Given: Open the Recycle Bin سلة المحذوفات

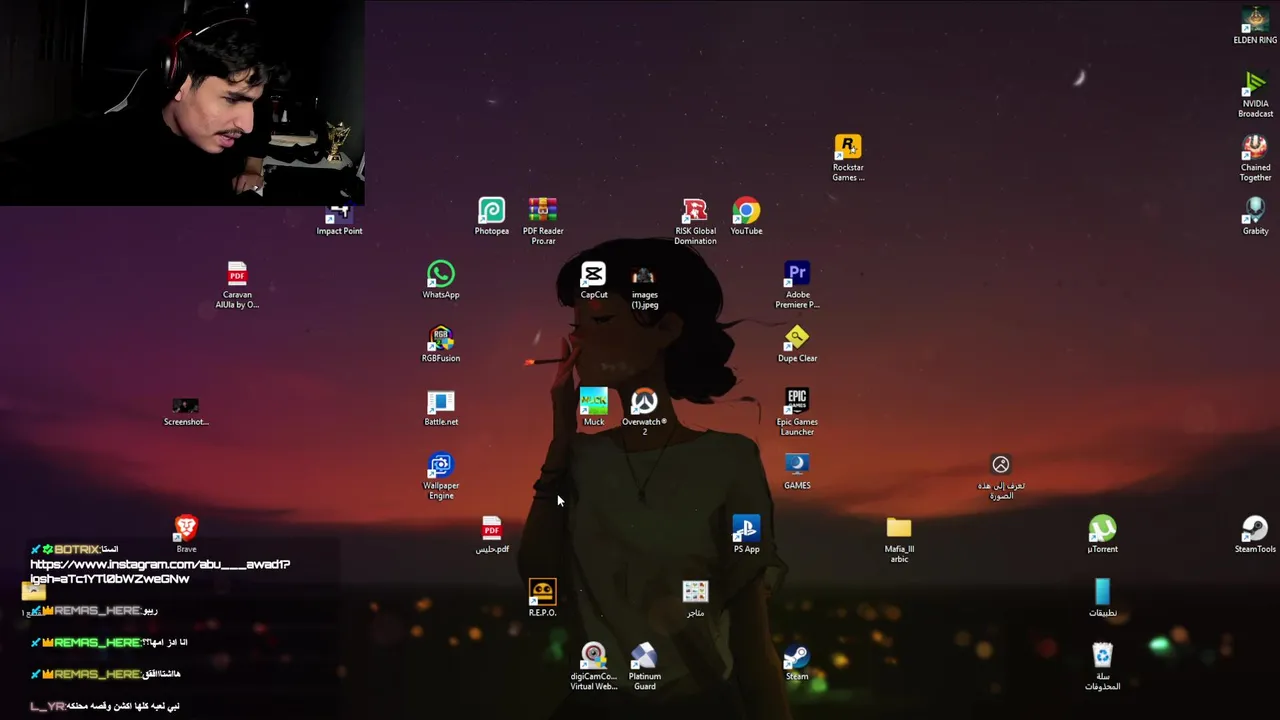Looking at the screenshot, I should point(1102,667).
